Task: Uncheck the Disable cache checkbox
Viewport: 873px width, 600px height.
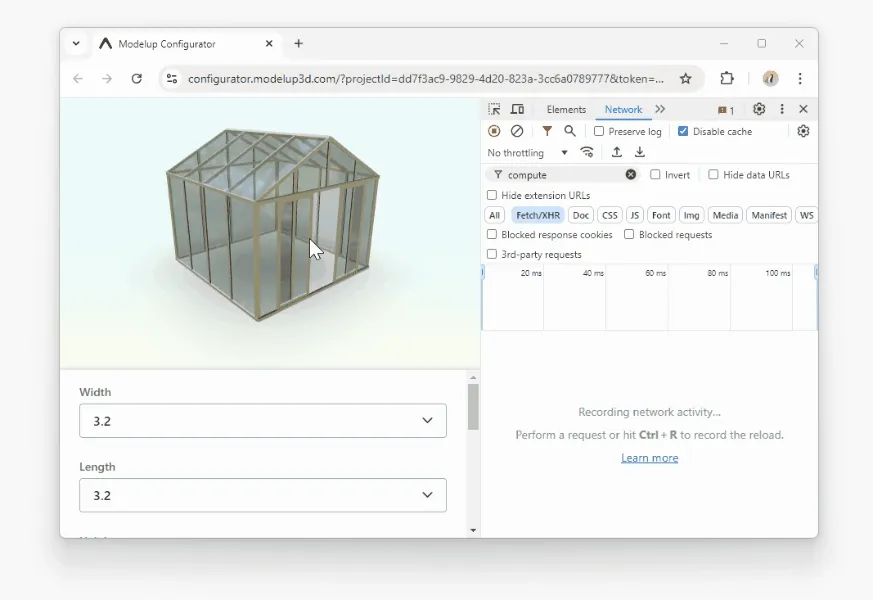Action: pos(683,131)
